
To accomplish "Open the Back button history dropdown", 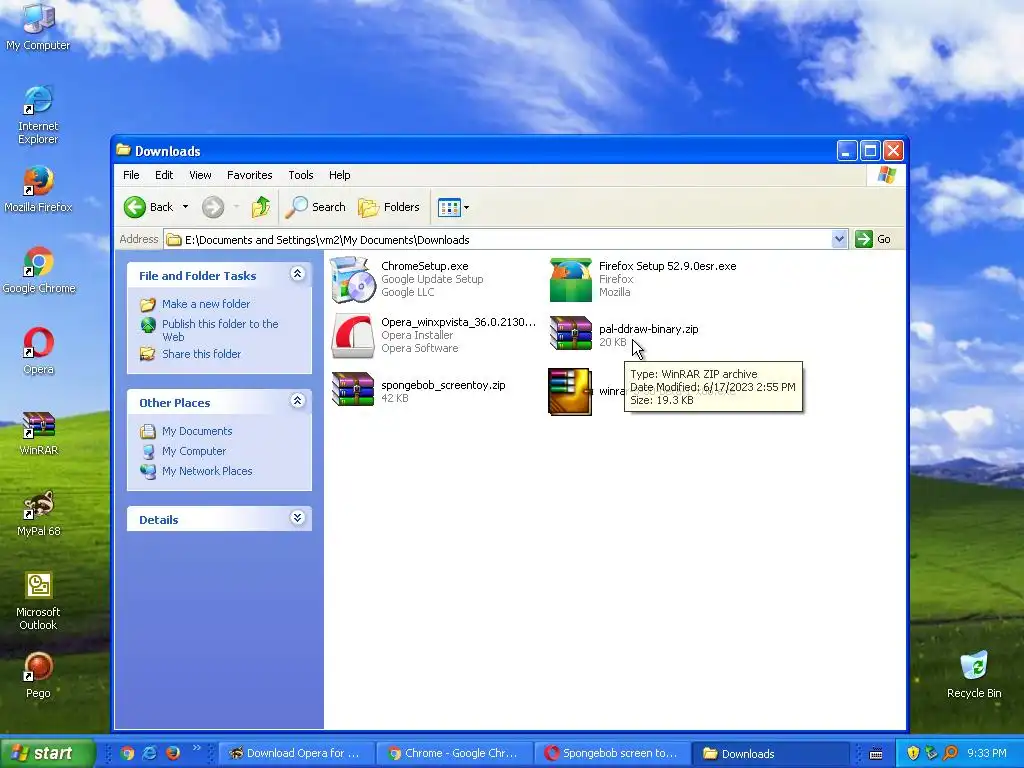I will click(185, 207).
